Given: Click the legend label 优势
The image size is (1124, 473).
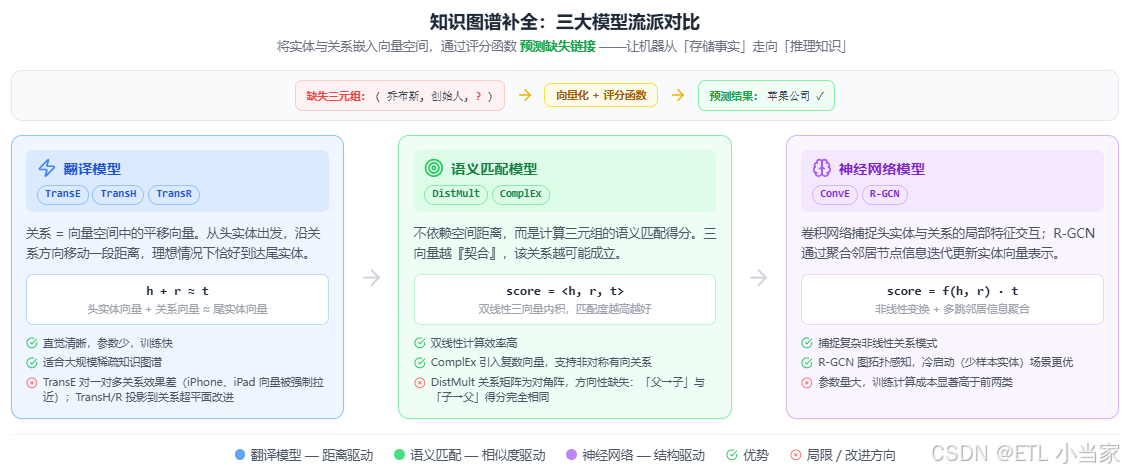Looking at the screenshot, I should point(756,455).
